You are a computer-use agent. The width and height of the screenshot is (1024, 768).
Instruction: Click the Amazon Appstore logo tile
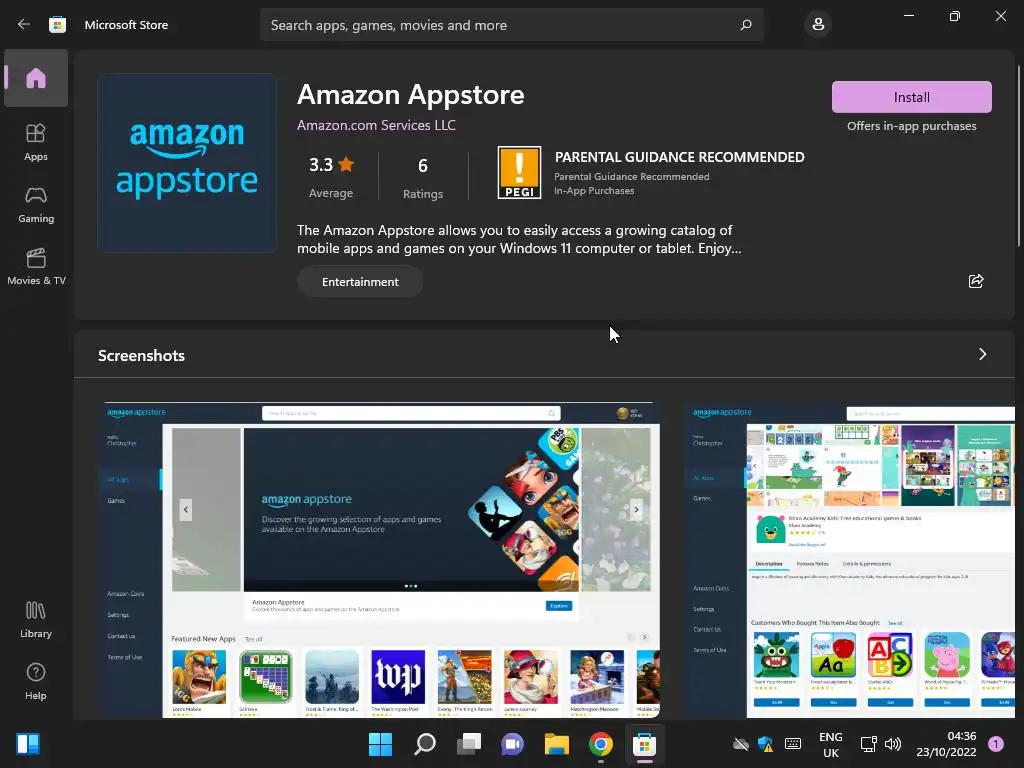point(187,163)
